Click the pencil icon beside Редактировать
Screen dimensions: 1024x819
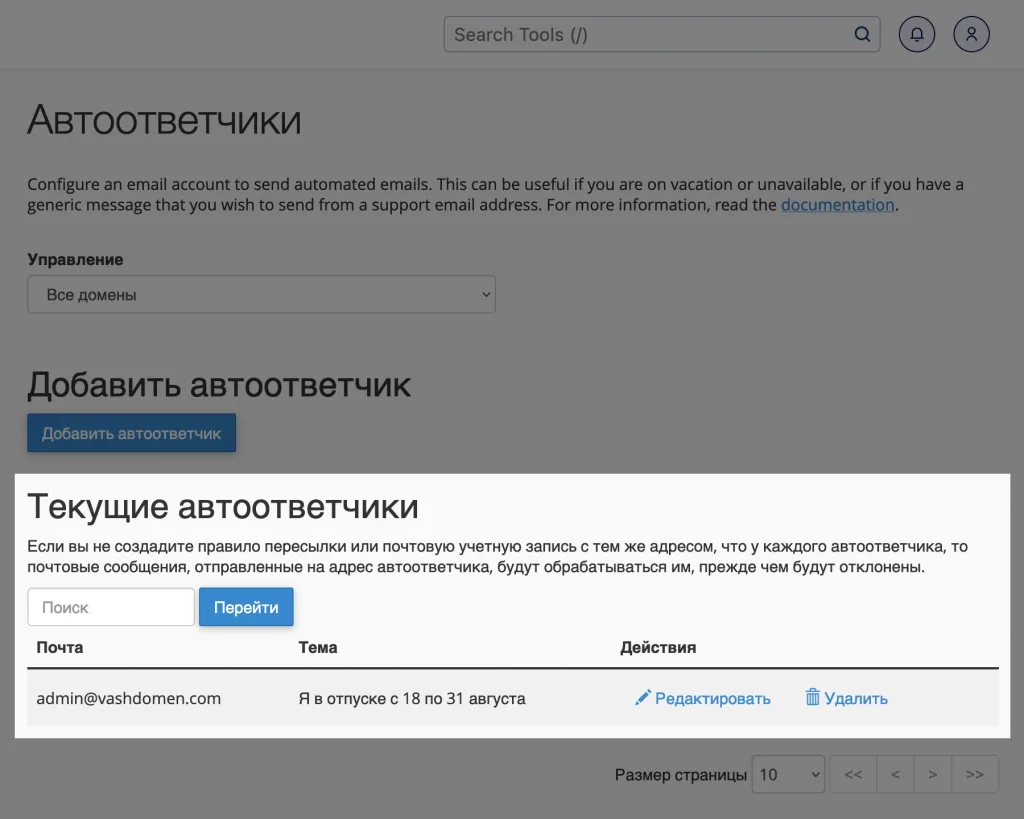point(642,698)
